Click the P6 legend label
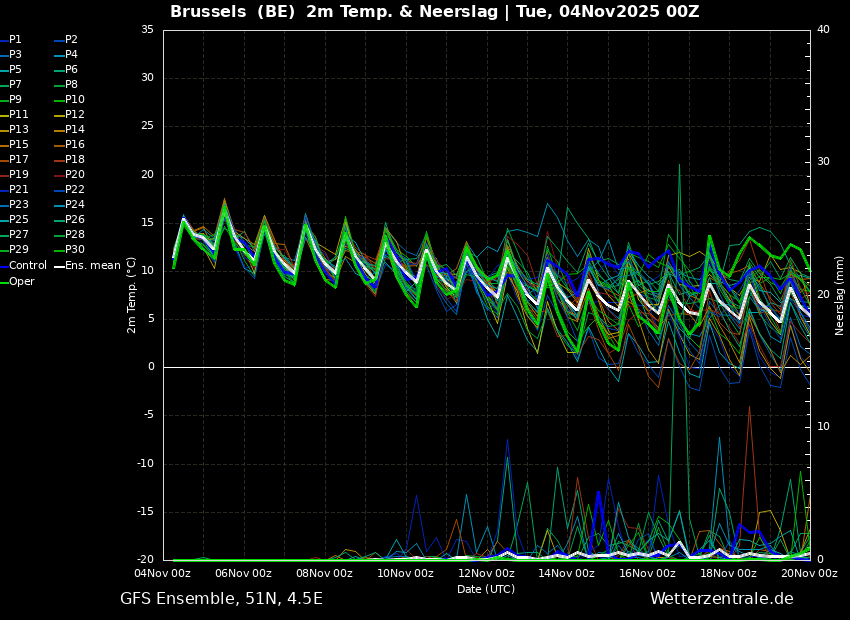850x620 pixels. click(x=72, y=70)
